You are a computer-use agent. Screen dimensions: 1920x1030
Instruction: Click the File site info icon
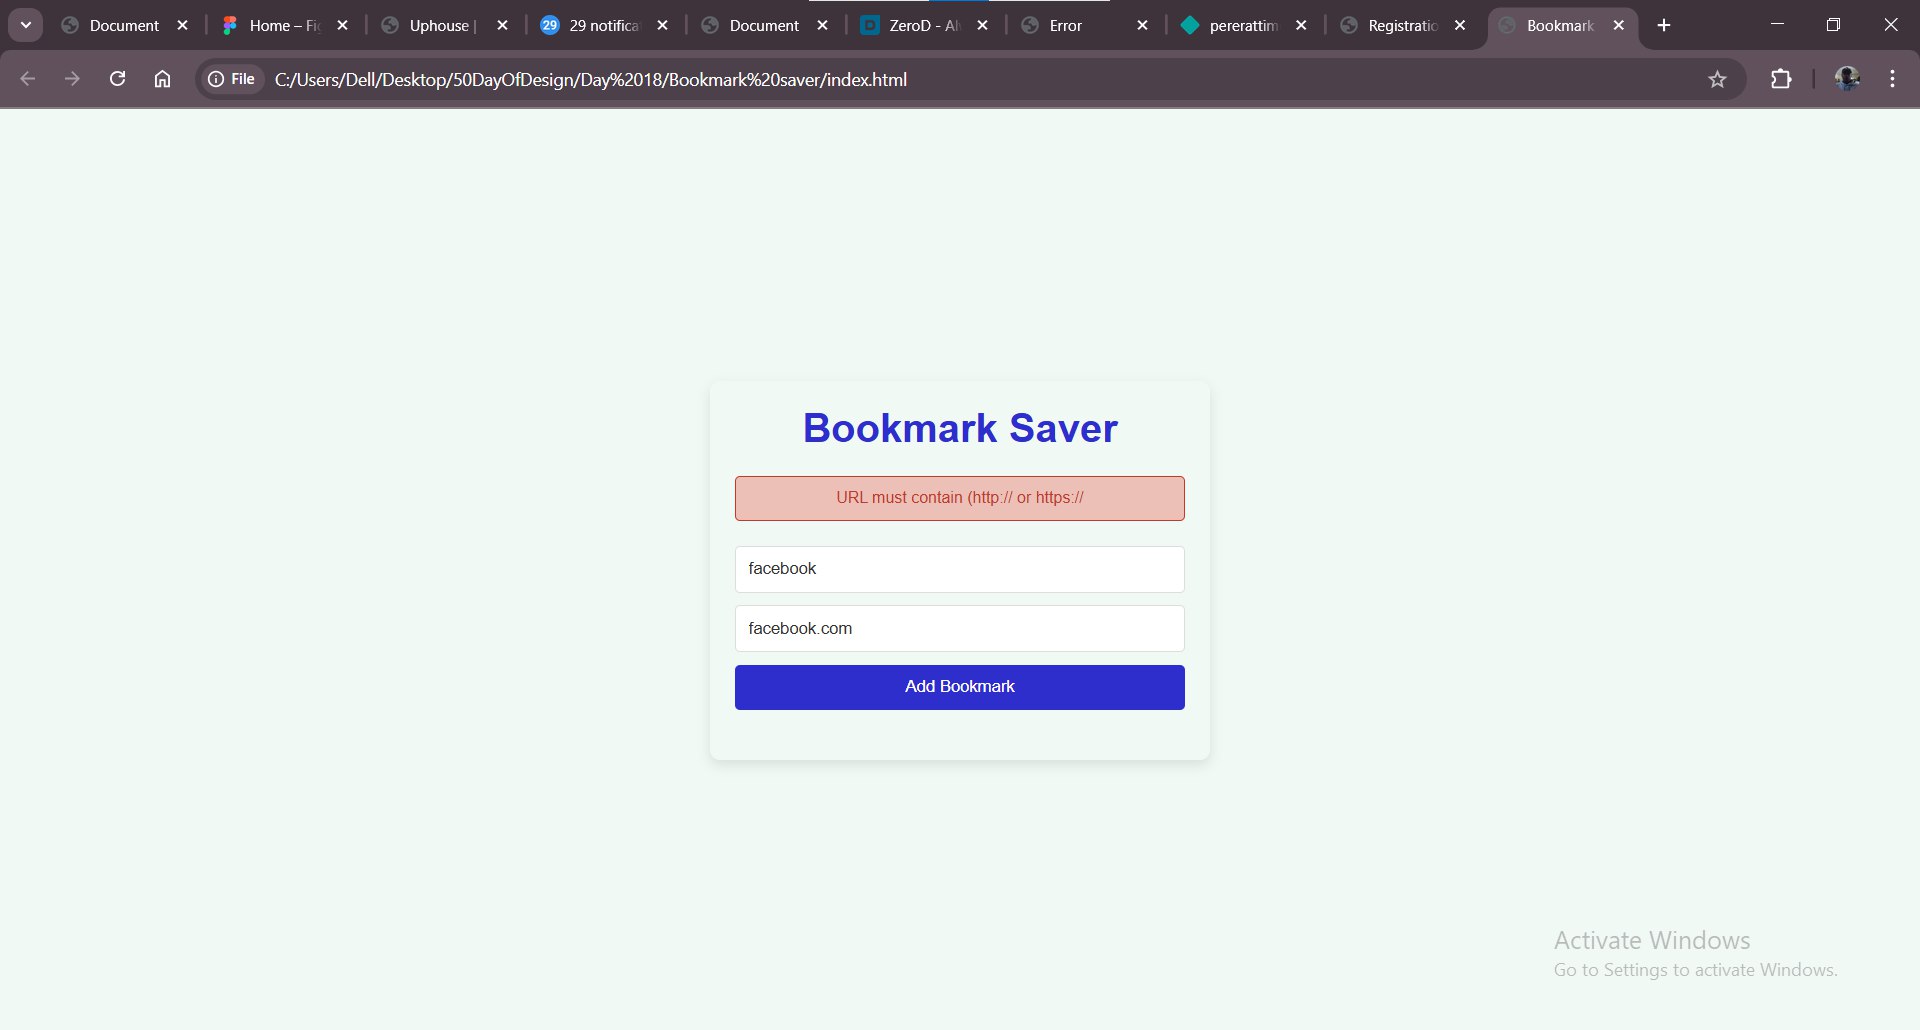click(x=231, y=79)
